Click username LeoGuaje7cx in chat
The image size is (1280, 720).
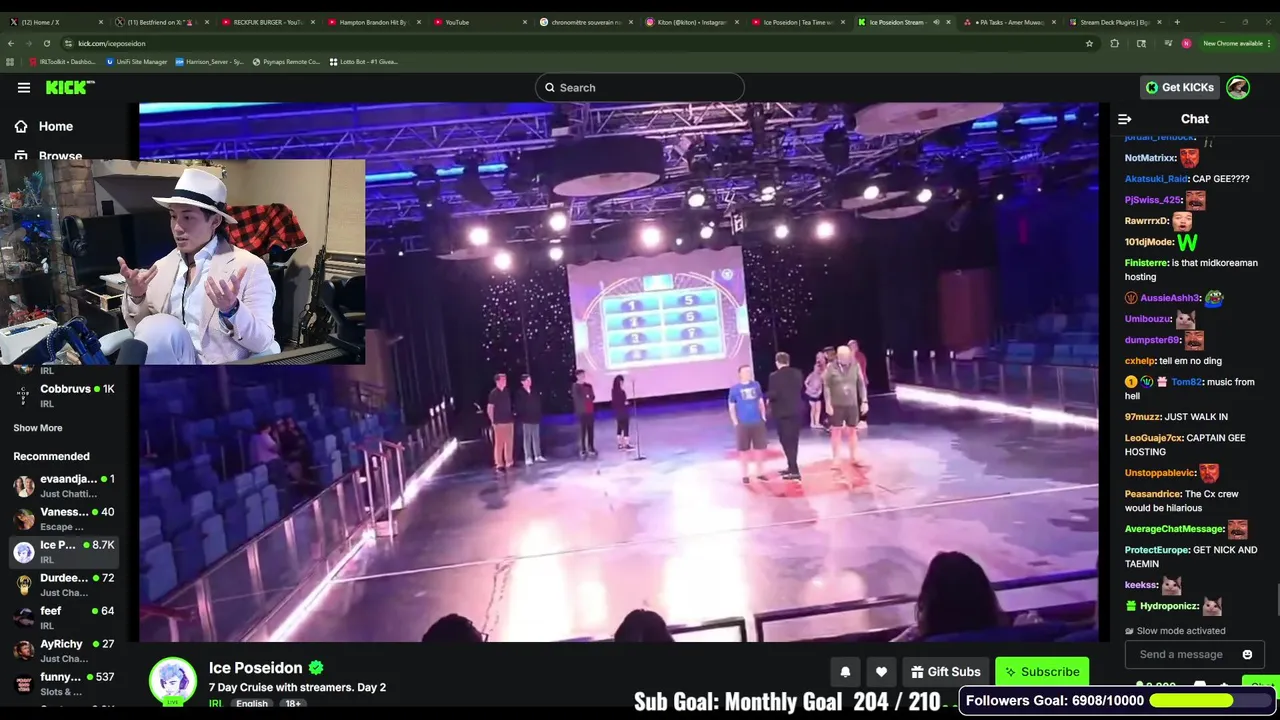1154,438
